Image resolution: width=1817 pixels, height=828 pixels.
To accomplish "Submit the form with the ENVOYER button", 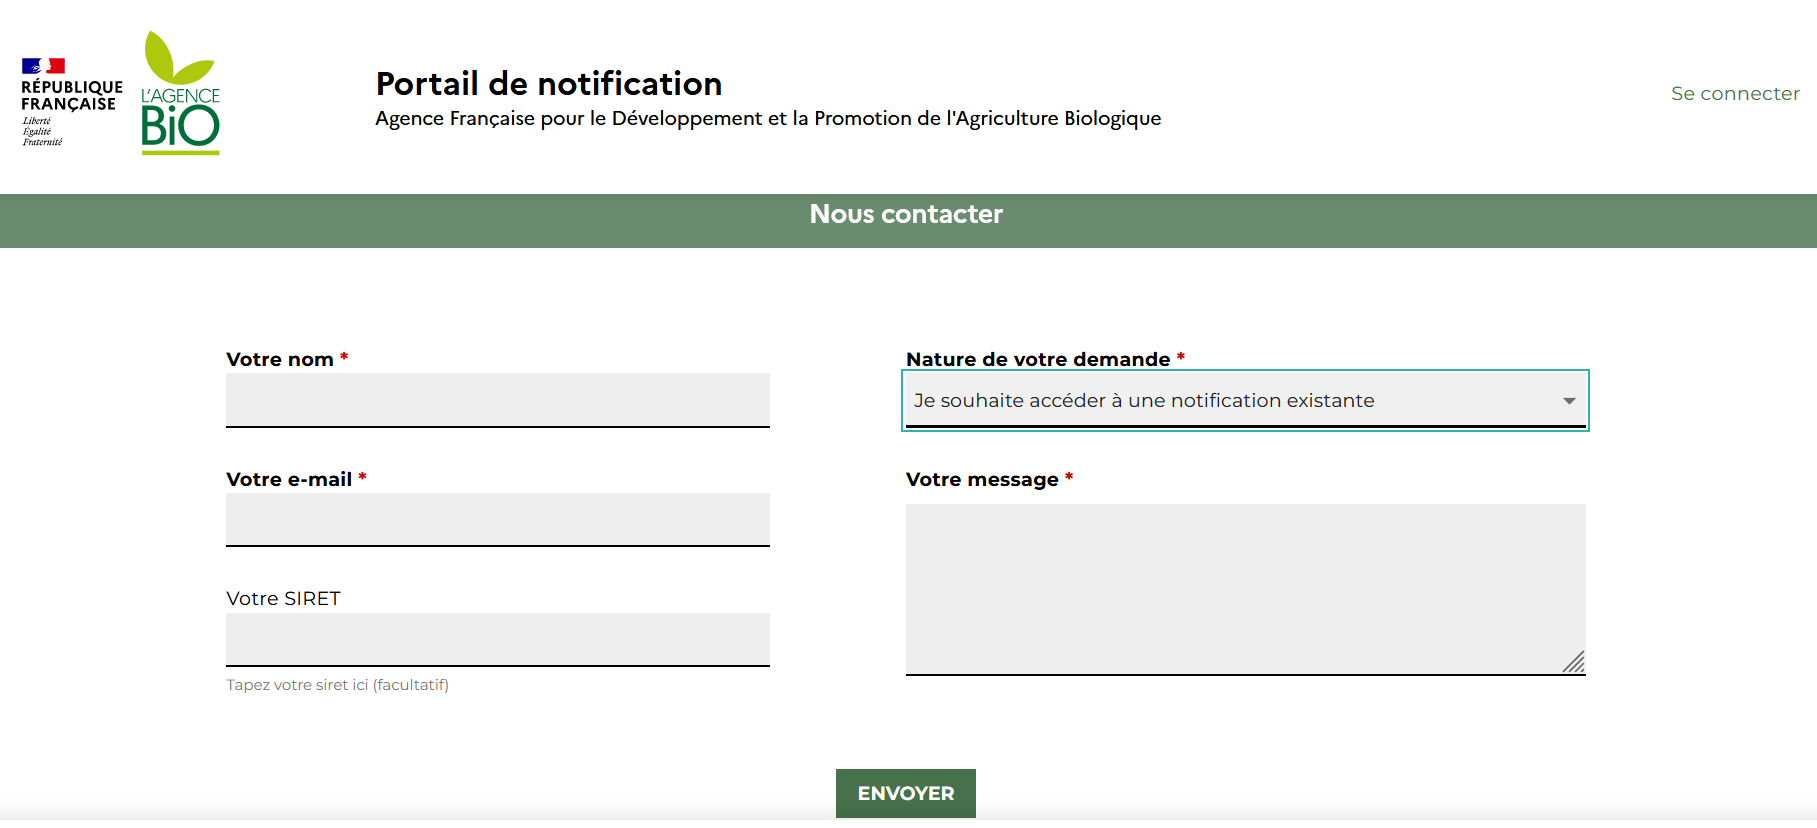I will tap(906, 793).
